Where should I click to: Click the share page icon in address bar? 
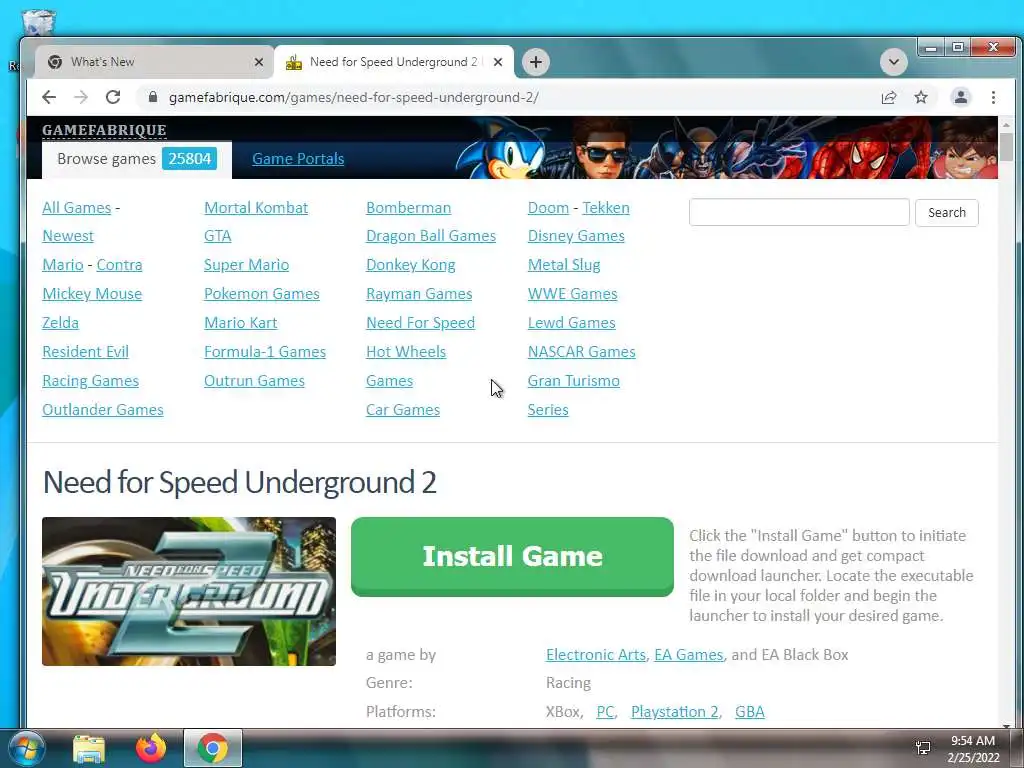(888, 97)
